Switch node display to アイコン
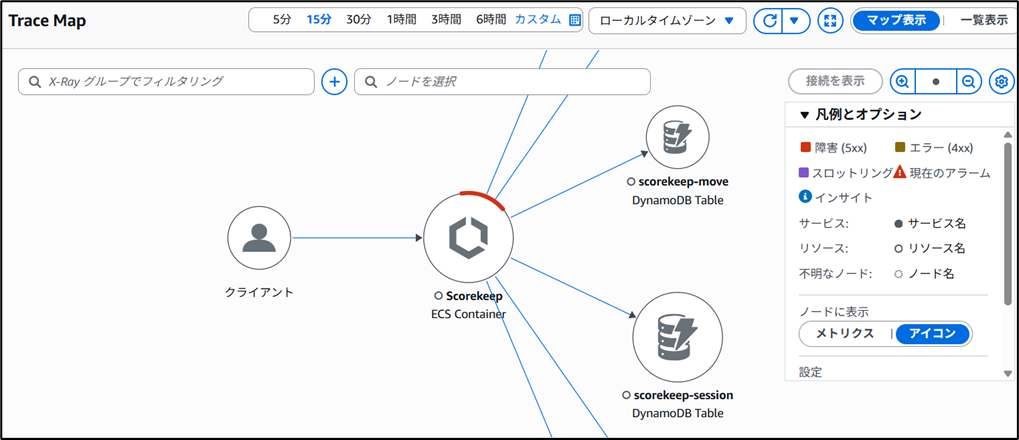1019x440 pixels. pyautogui.click(x=932, y=334)
